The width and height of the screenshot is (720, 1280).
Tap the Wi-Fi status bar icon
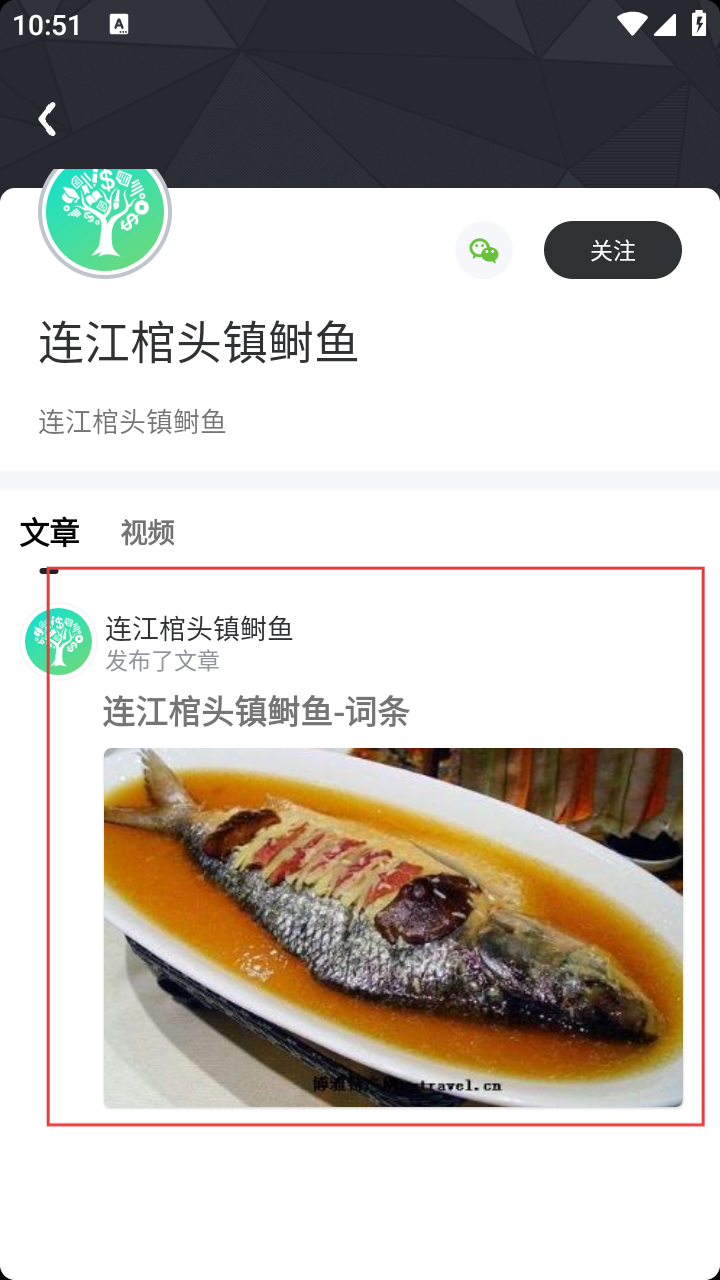[x=631, y=24]
